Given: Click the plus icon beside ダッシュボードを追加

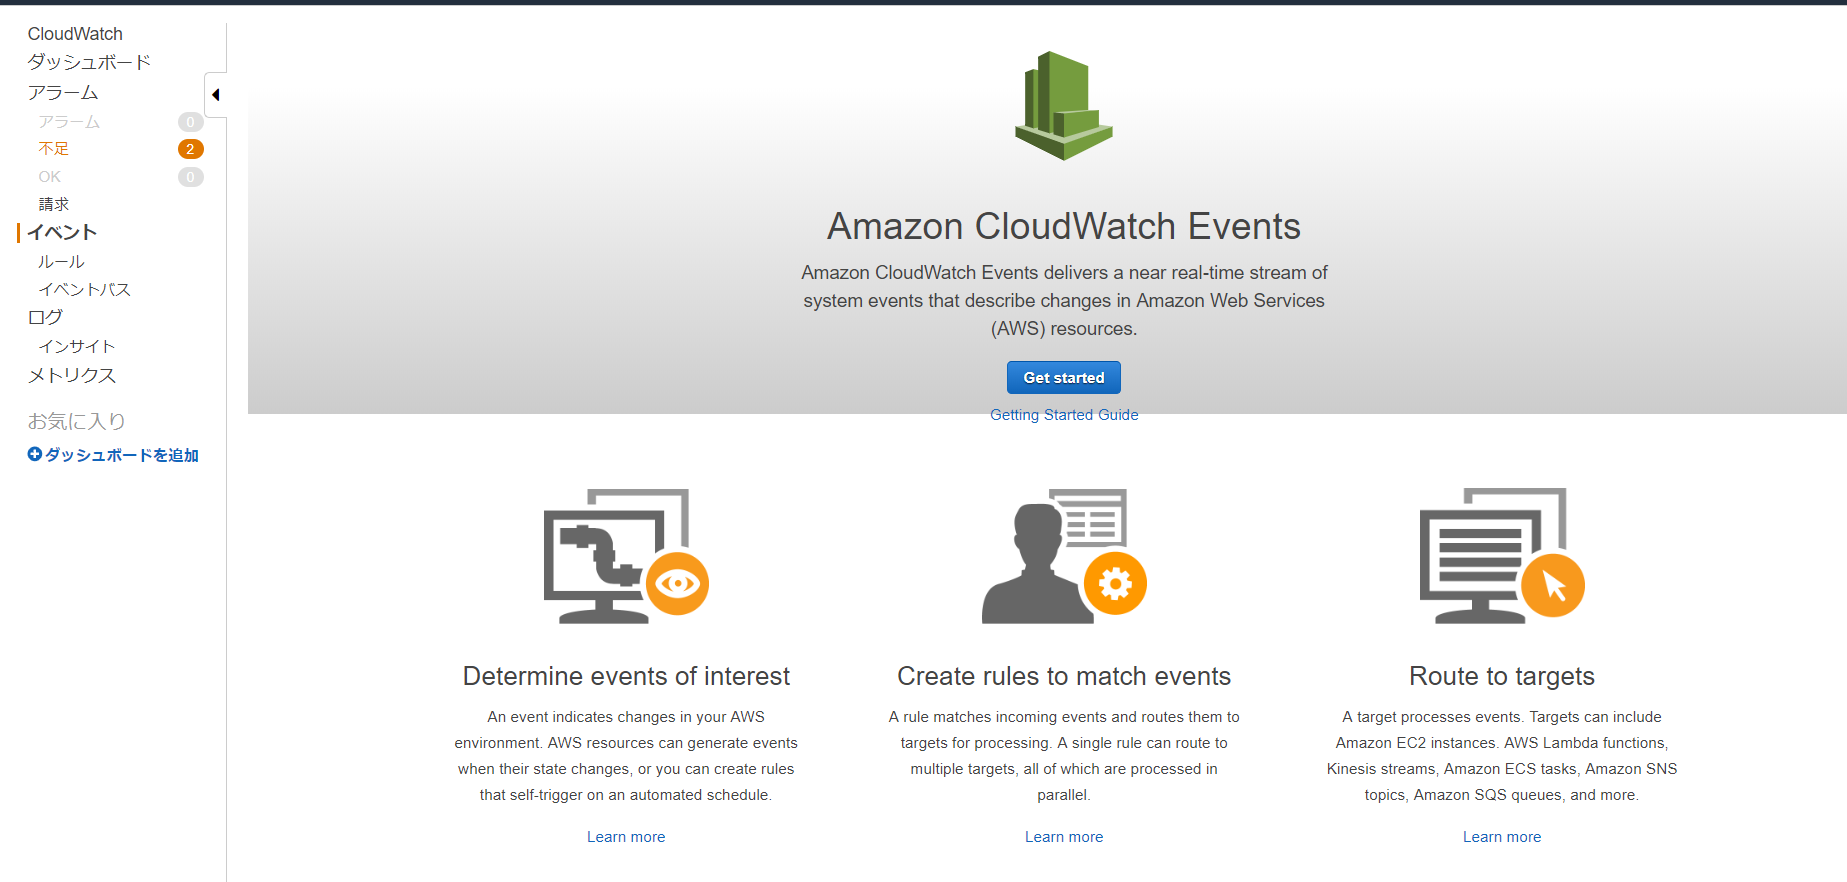Looking at the screenshot, I should [35, 454].
